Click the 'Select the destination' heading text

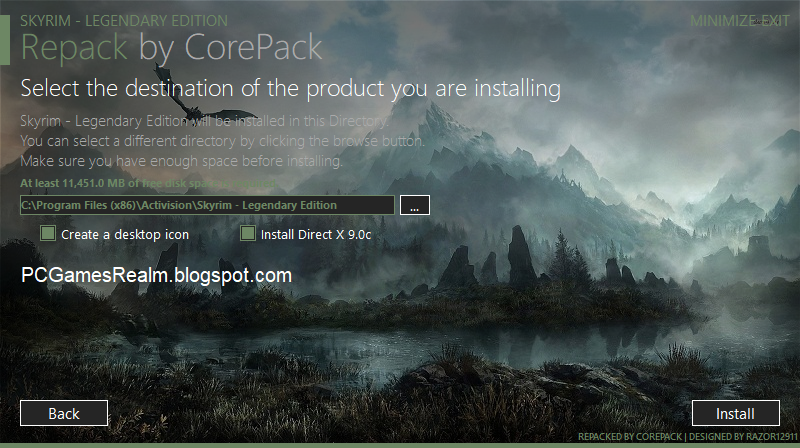[290, 88]
